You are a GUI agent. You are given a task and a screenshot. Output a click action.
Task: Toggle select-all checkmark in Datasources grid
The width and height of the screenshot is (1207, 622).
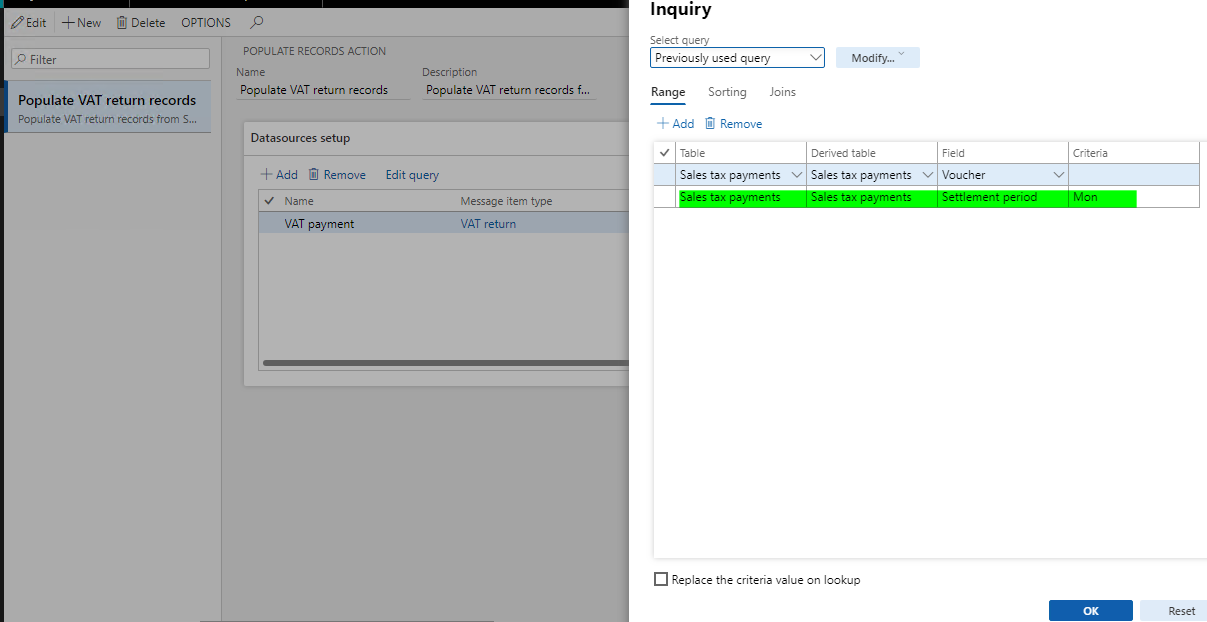(269, 201)
